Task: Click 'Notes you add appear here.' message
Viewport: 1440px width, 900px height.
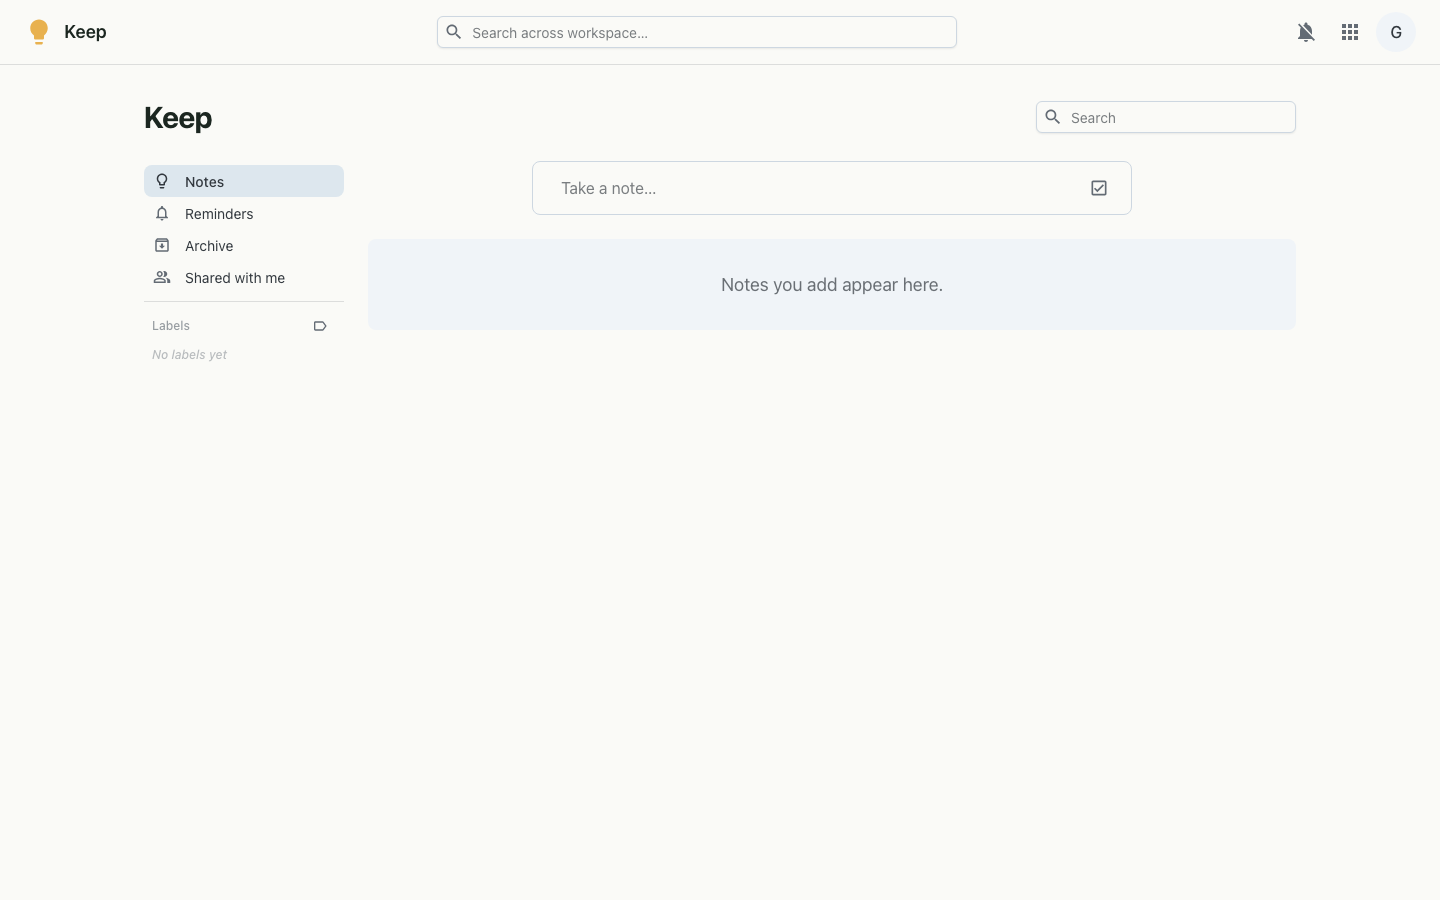Action: [832, 285]
